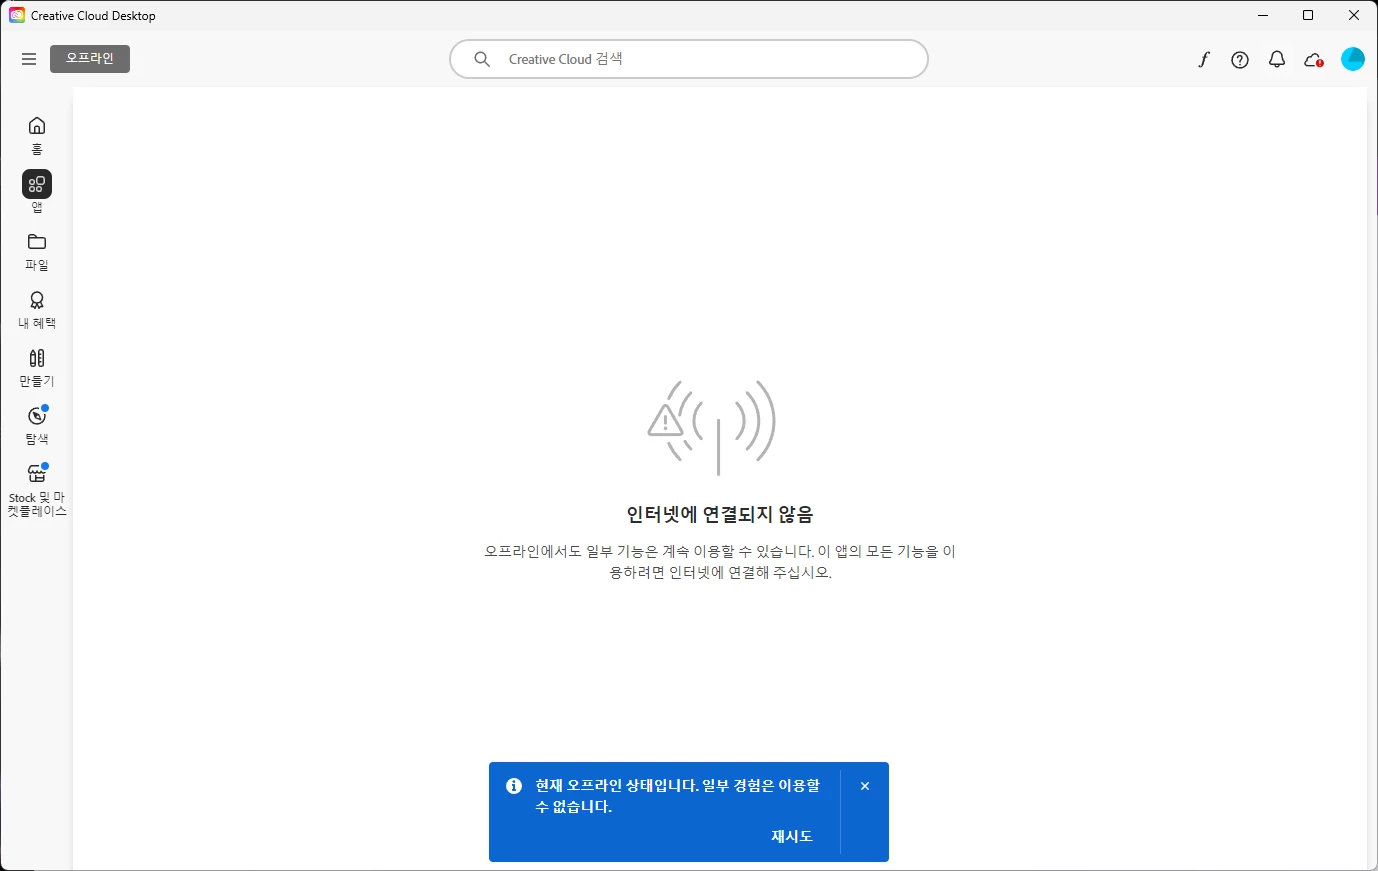The height and width of the screenshot is (871, 1378).
Task: Click the 인터넷에 연결되지 않음 heading
Action: pos(720,514)
